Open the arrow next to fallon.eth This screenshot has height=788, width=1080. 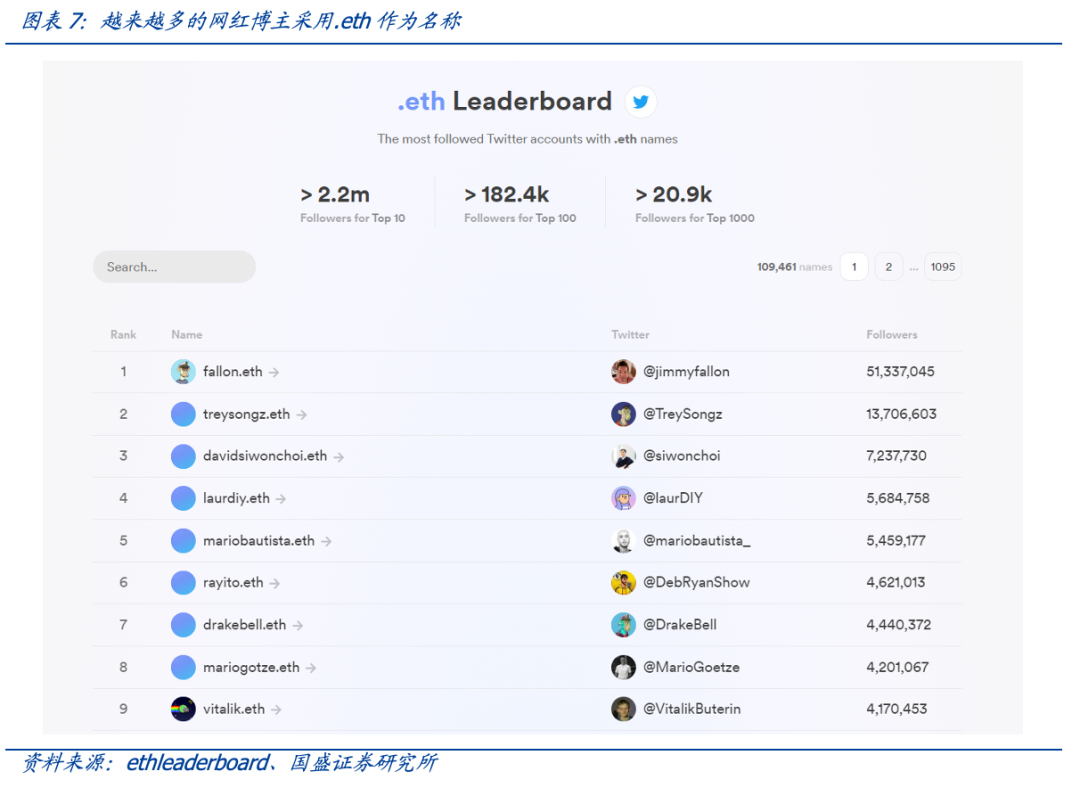click(x=274, y=373)
